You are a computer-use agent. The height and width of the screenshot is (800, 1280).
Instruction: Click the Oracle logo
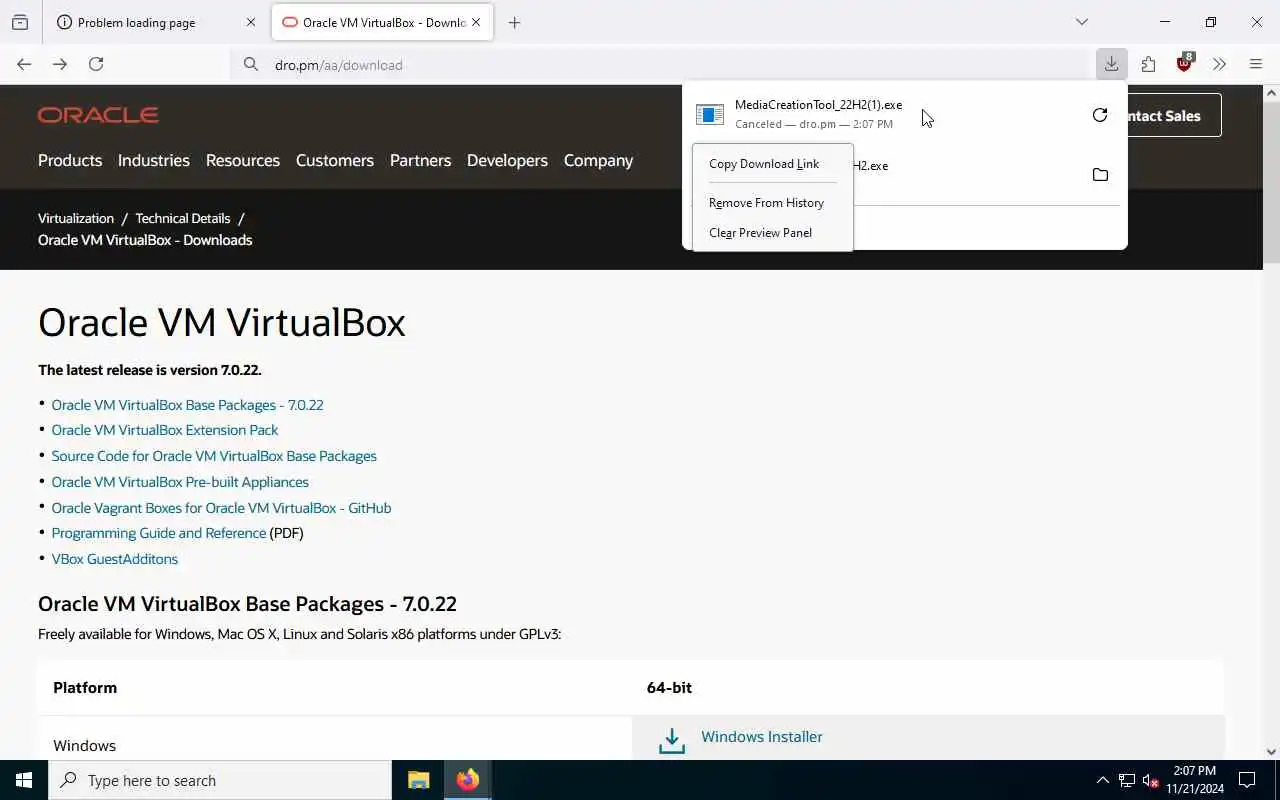98,115
